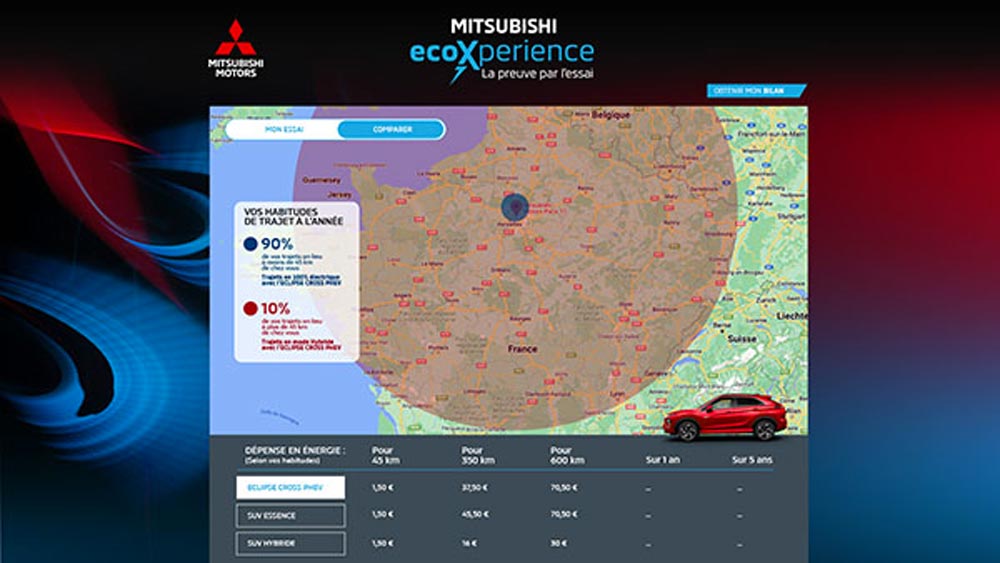
Task: Click the Mitsubishi ecoXperience title logo
Action: pyautogui.click(x=502, y=50)
